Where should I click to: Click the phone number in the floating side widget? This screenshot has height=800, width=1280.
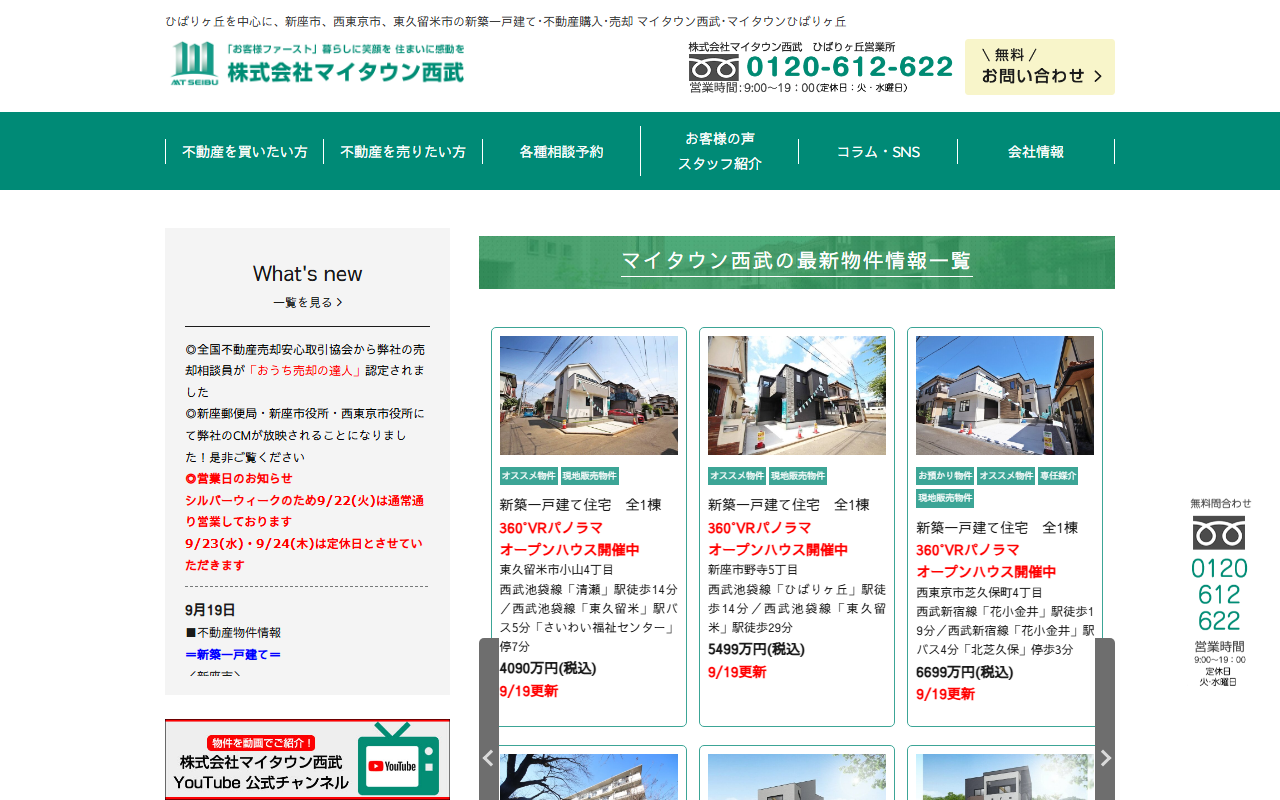click(1219, 594)
